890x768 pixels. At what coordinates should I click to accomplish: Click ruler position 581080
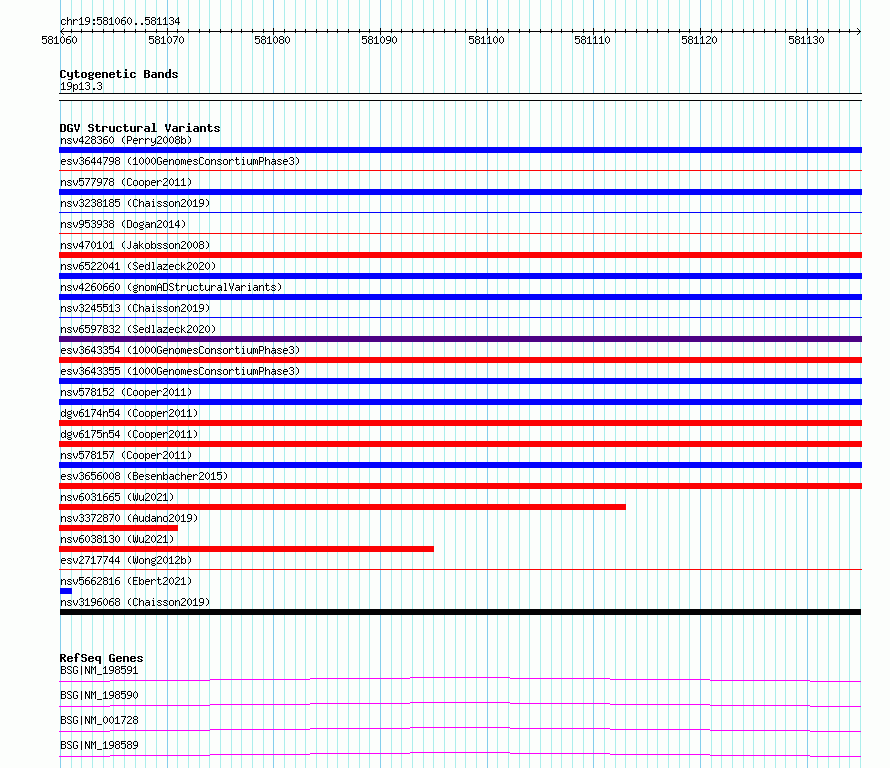tap(272, 40)
